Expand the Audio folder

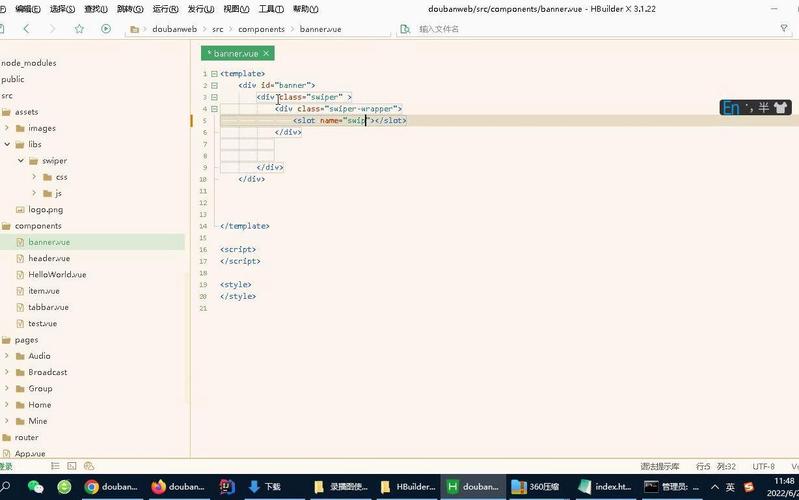click(7, 356)
